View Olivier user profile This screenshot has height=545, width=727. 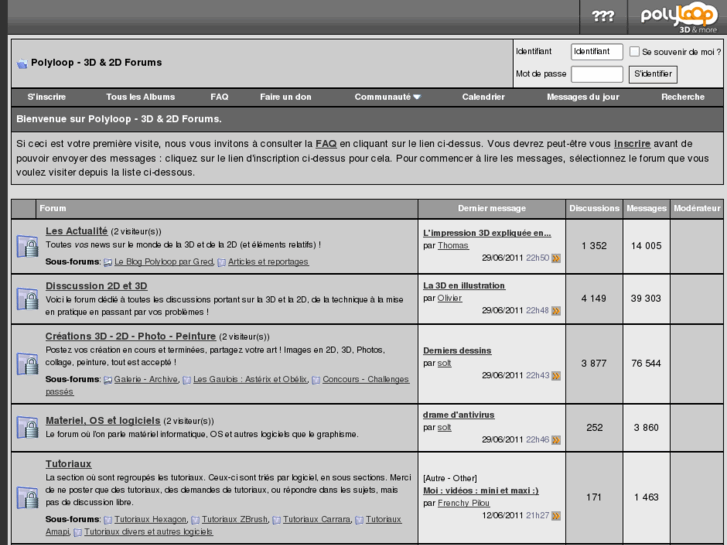(x=450, y=298)
